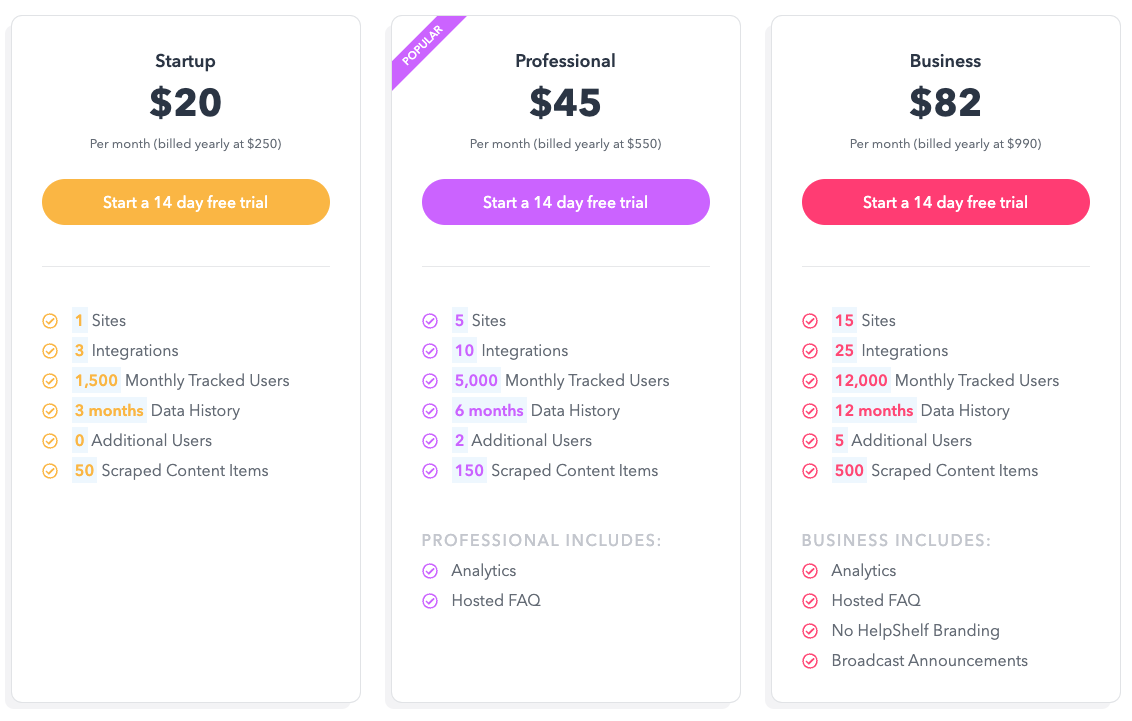Click the checkmark icon beside Startup Sites
The height and width of the screenshot is (721, 1132).
coord(50,321)
